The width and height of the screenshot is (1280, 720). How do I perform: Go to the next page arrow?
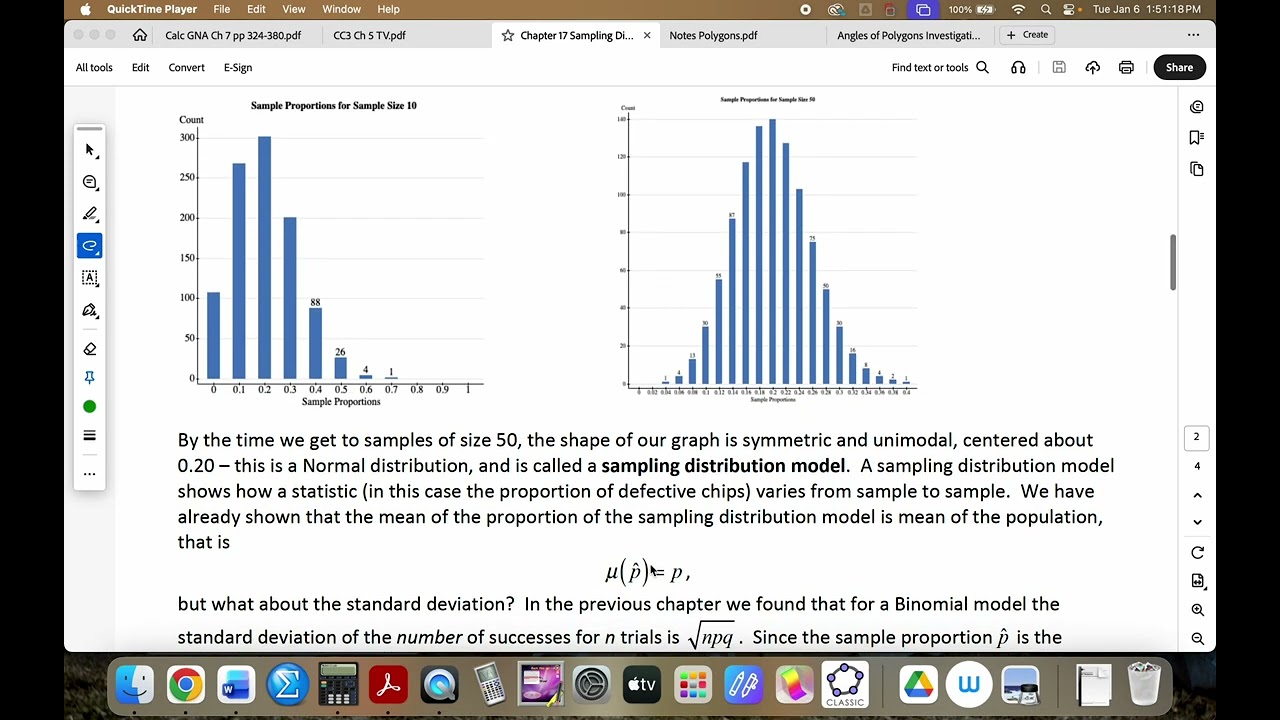click(1197, 522)
